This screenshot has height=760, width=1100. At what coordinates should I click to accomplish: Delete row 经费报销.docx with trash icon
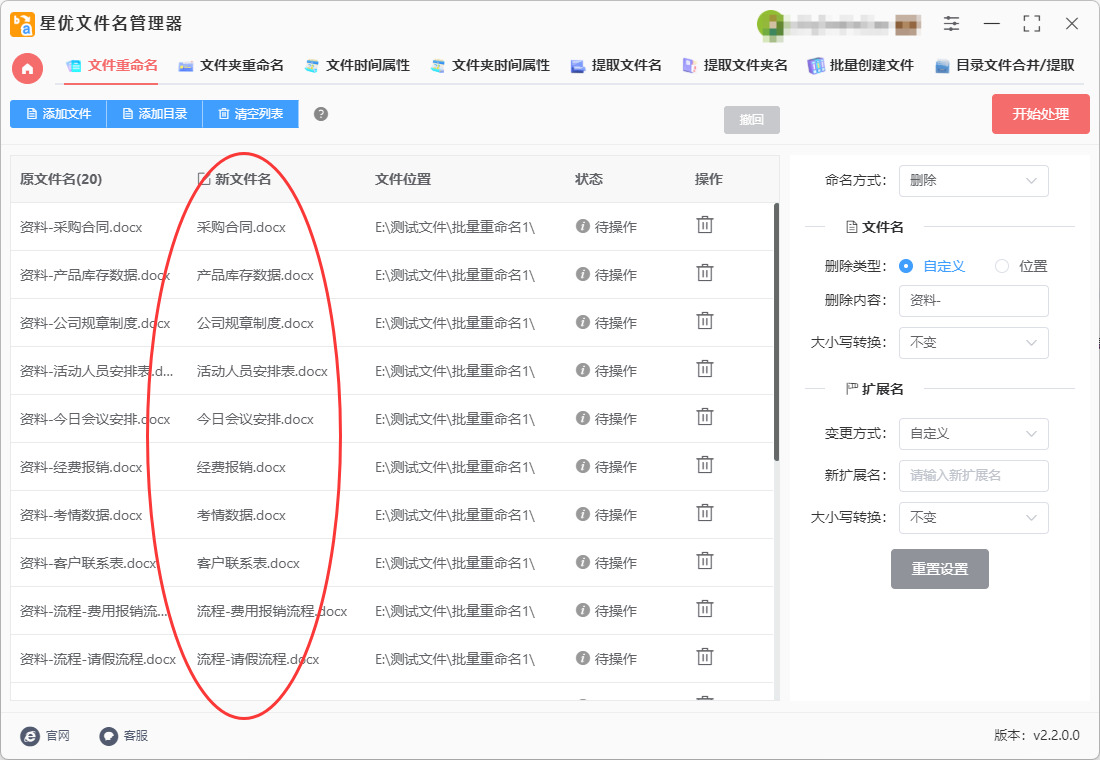[x=704, y=465]
